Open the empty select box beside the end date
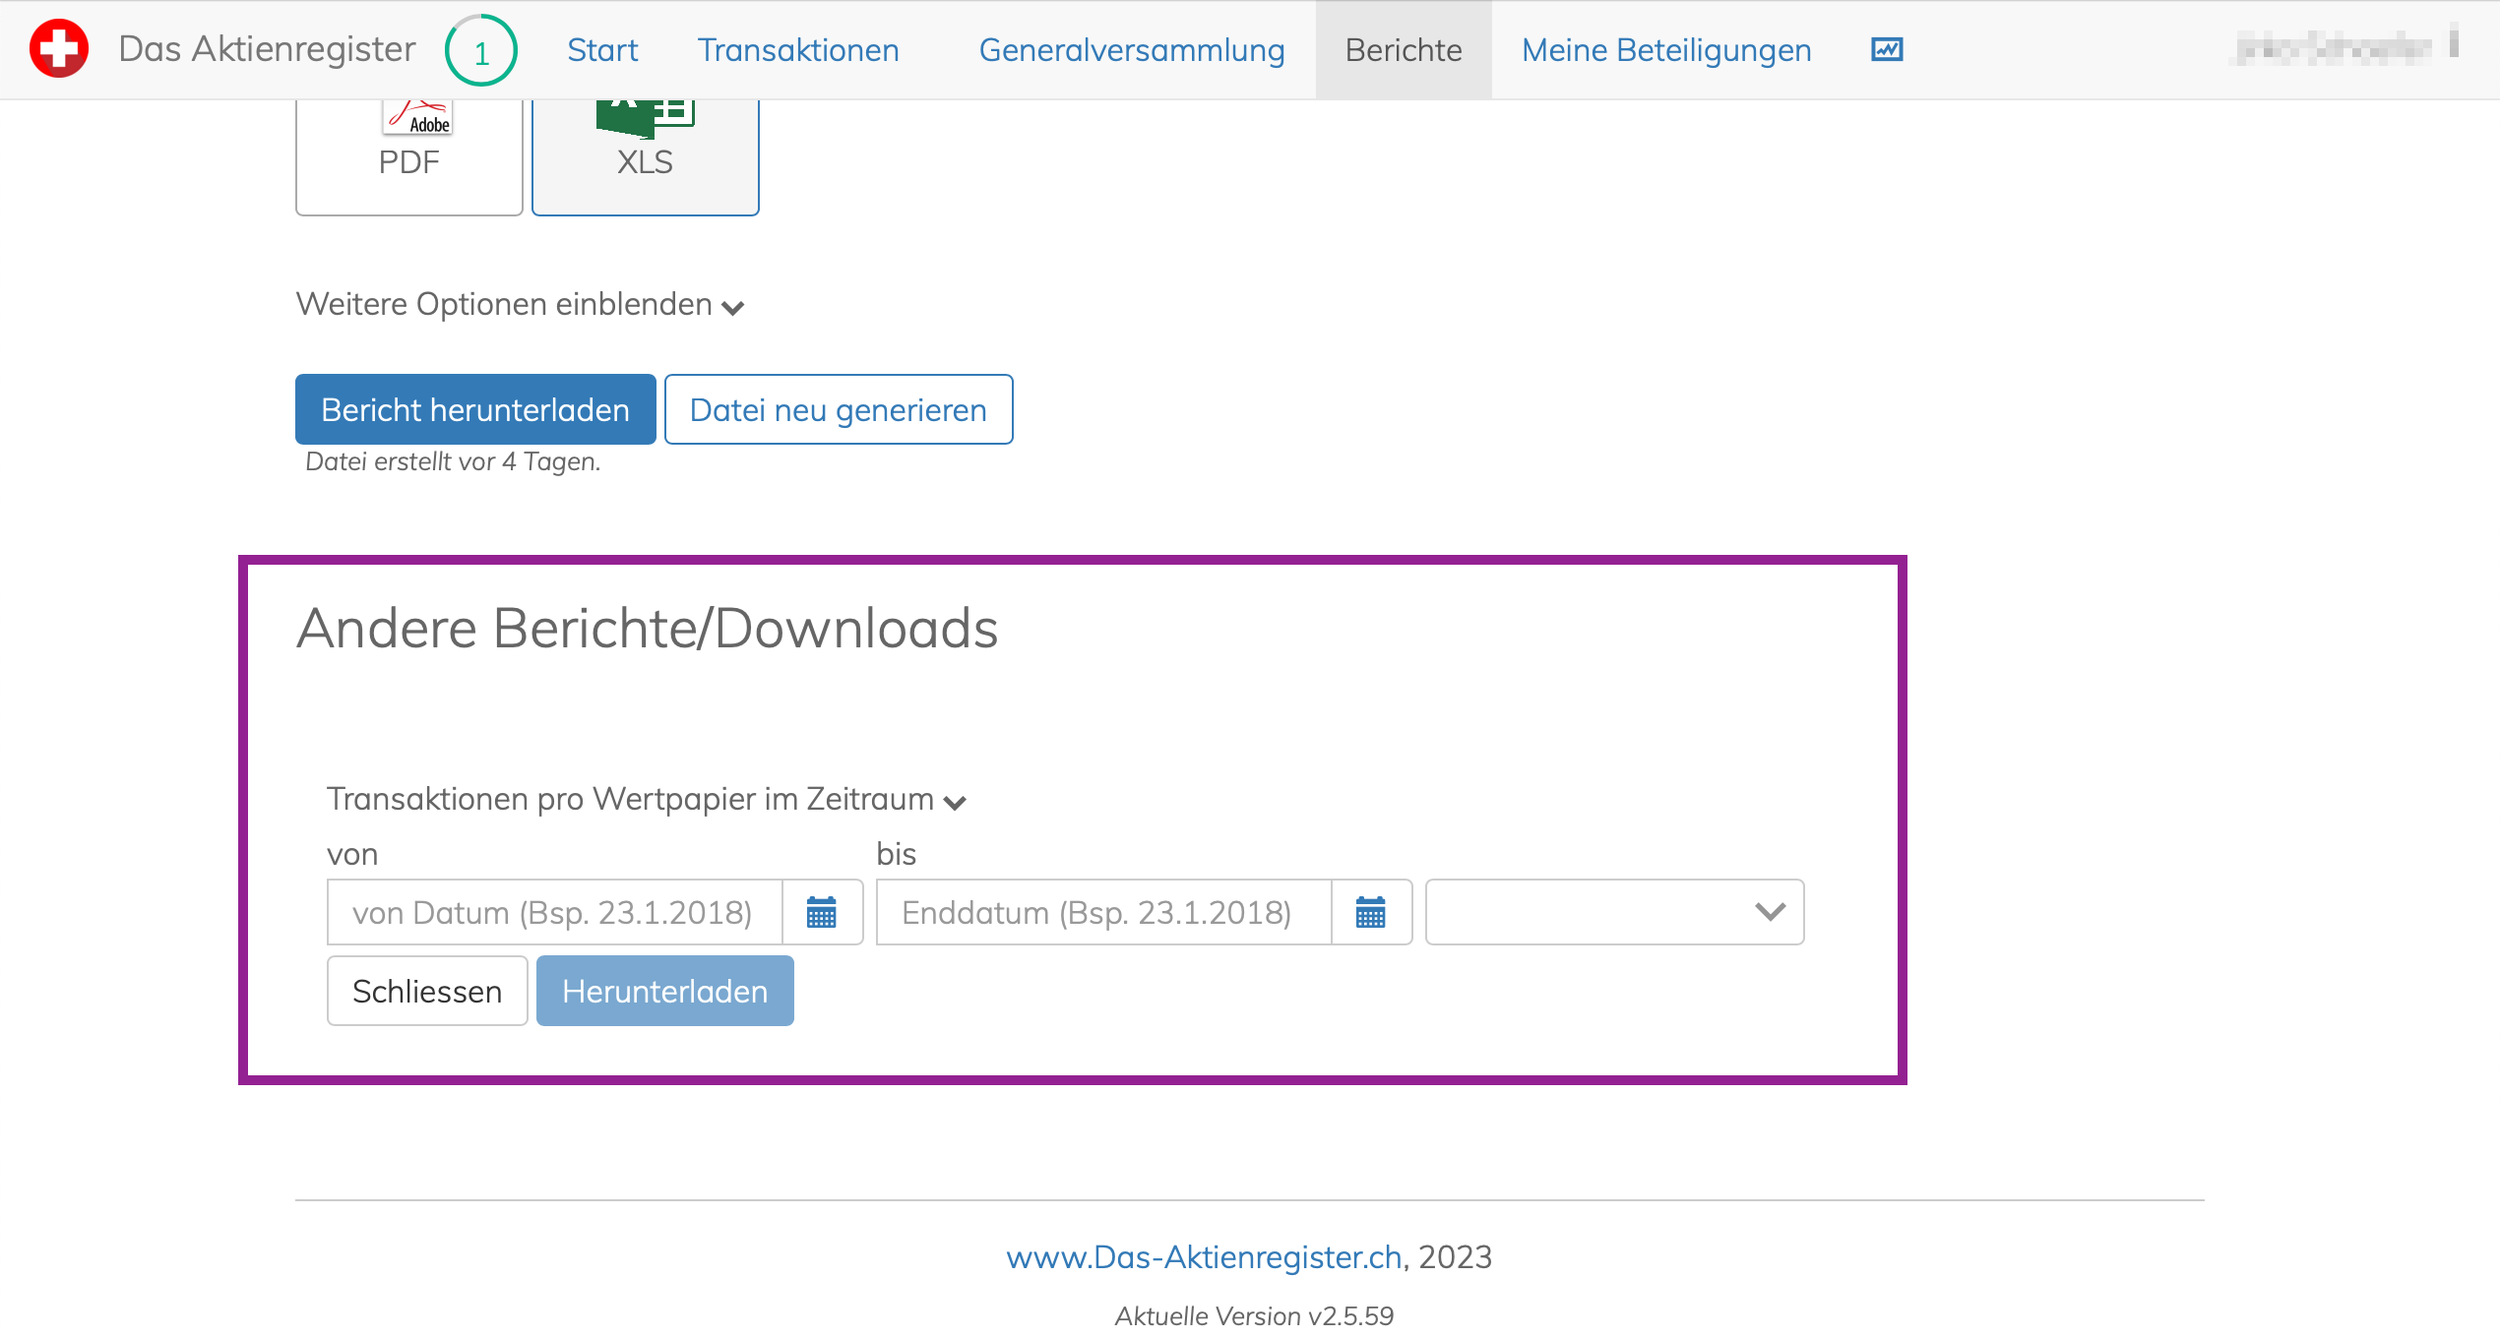The image size is (2500, 1338). click(x=1614, y=912)
